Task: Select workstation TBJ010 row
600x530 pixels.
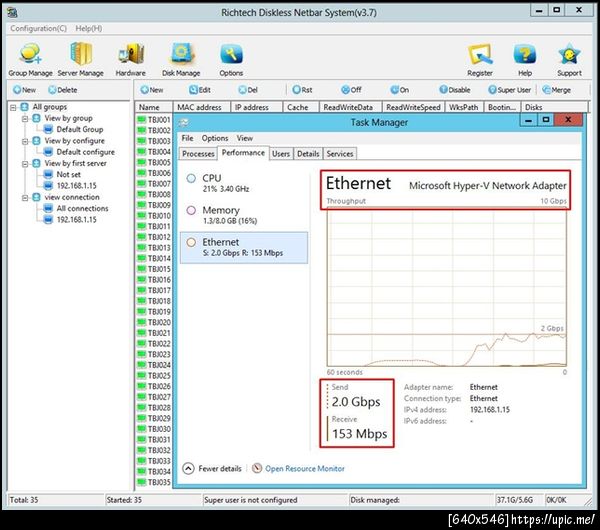Action: coord(155,216)
